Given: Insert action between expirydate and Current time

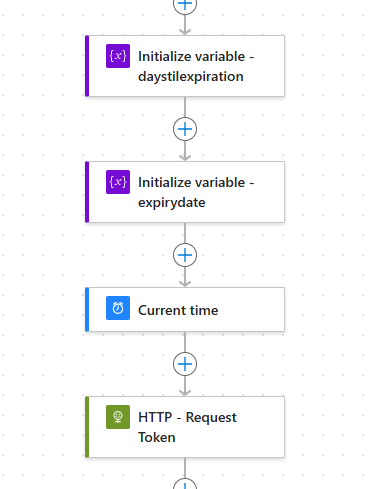Looking at the screenshot, I should (x=185, y=255).
